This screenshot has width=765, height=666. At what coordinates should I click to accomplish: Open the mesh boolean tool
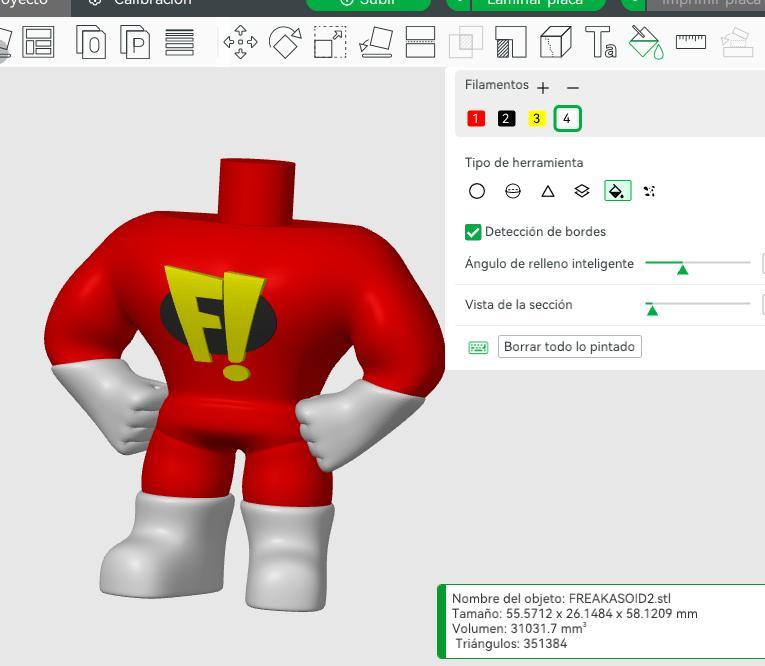465,42
